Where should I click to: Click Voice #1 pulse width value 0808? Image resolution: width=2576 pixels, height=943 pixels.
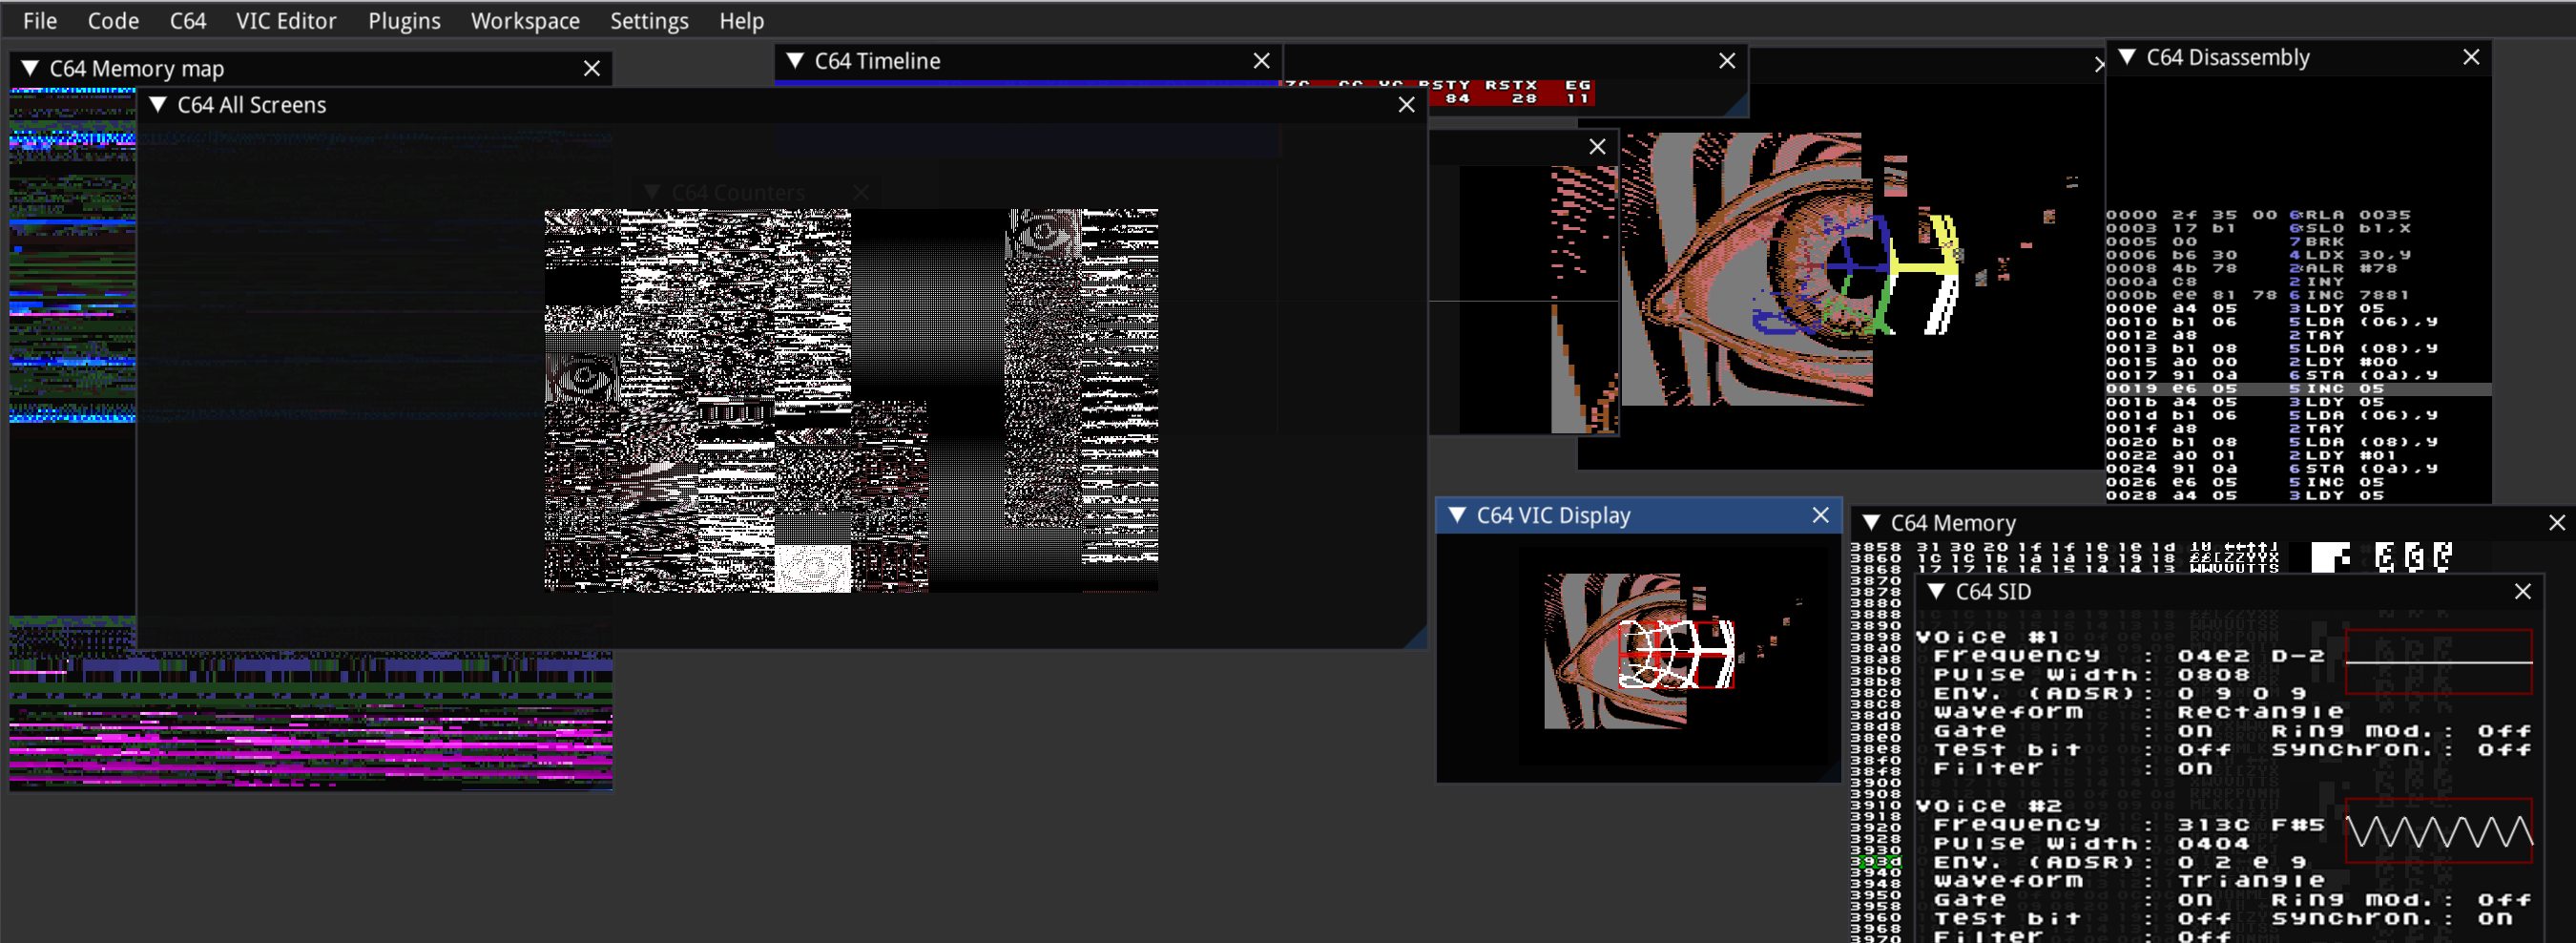(x=2214, y=675)
